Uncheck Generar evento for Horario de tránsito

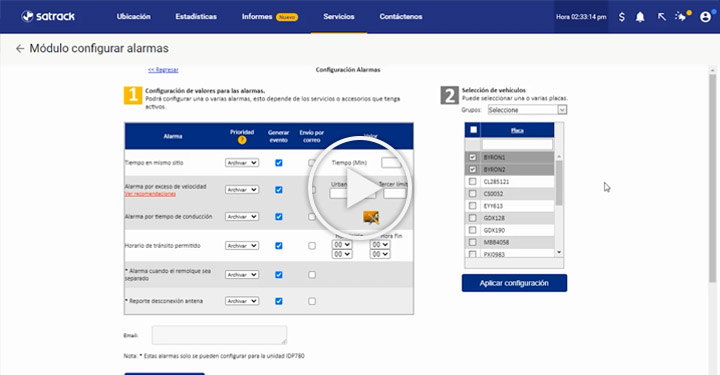coord(279,246)
